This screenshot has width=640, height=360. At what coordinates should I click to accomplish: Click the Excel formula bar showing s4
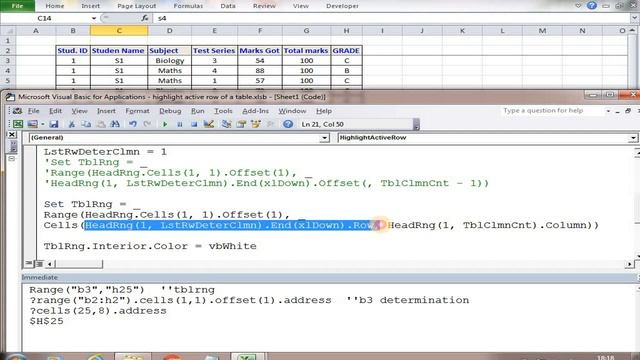pyautogui.click(x=392, y=18)
